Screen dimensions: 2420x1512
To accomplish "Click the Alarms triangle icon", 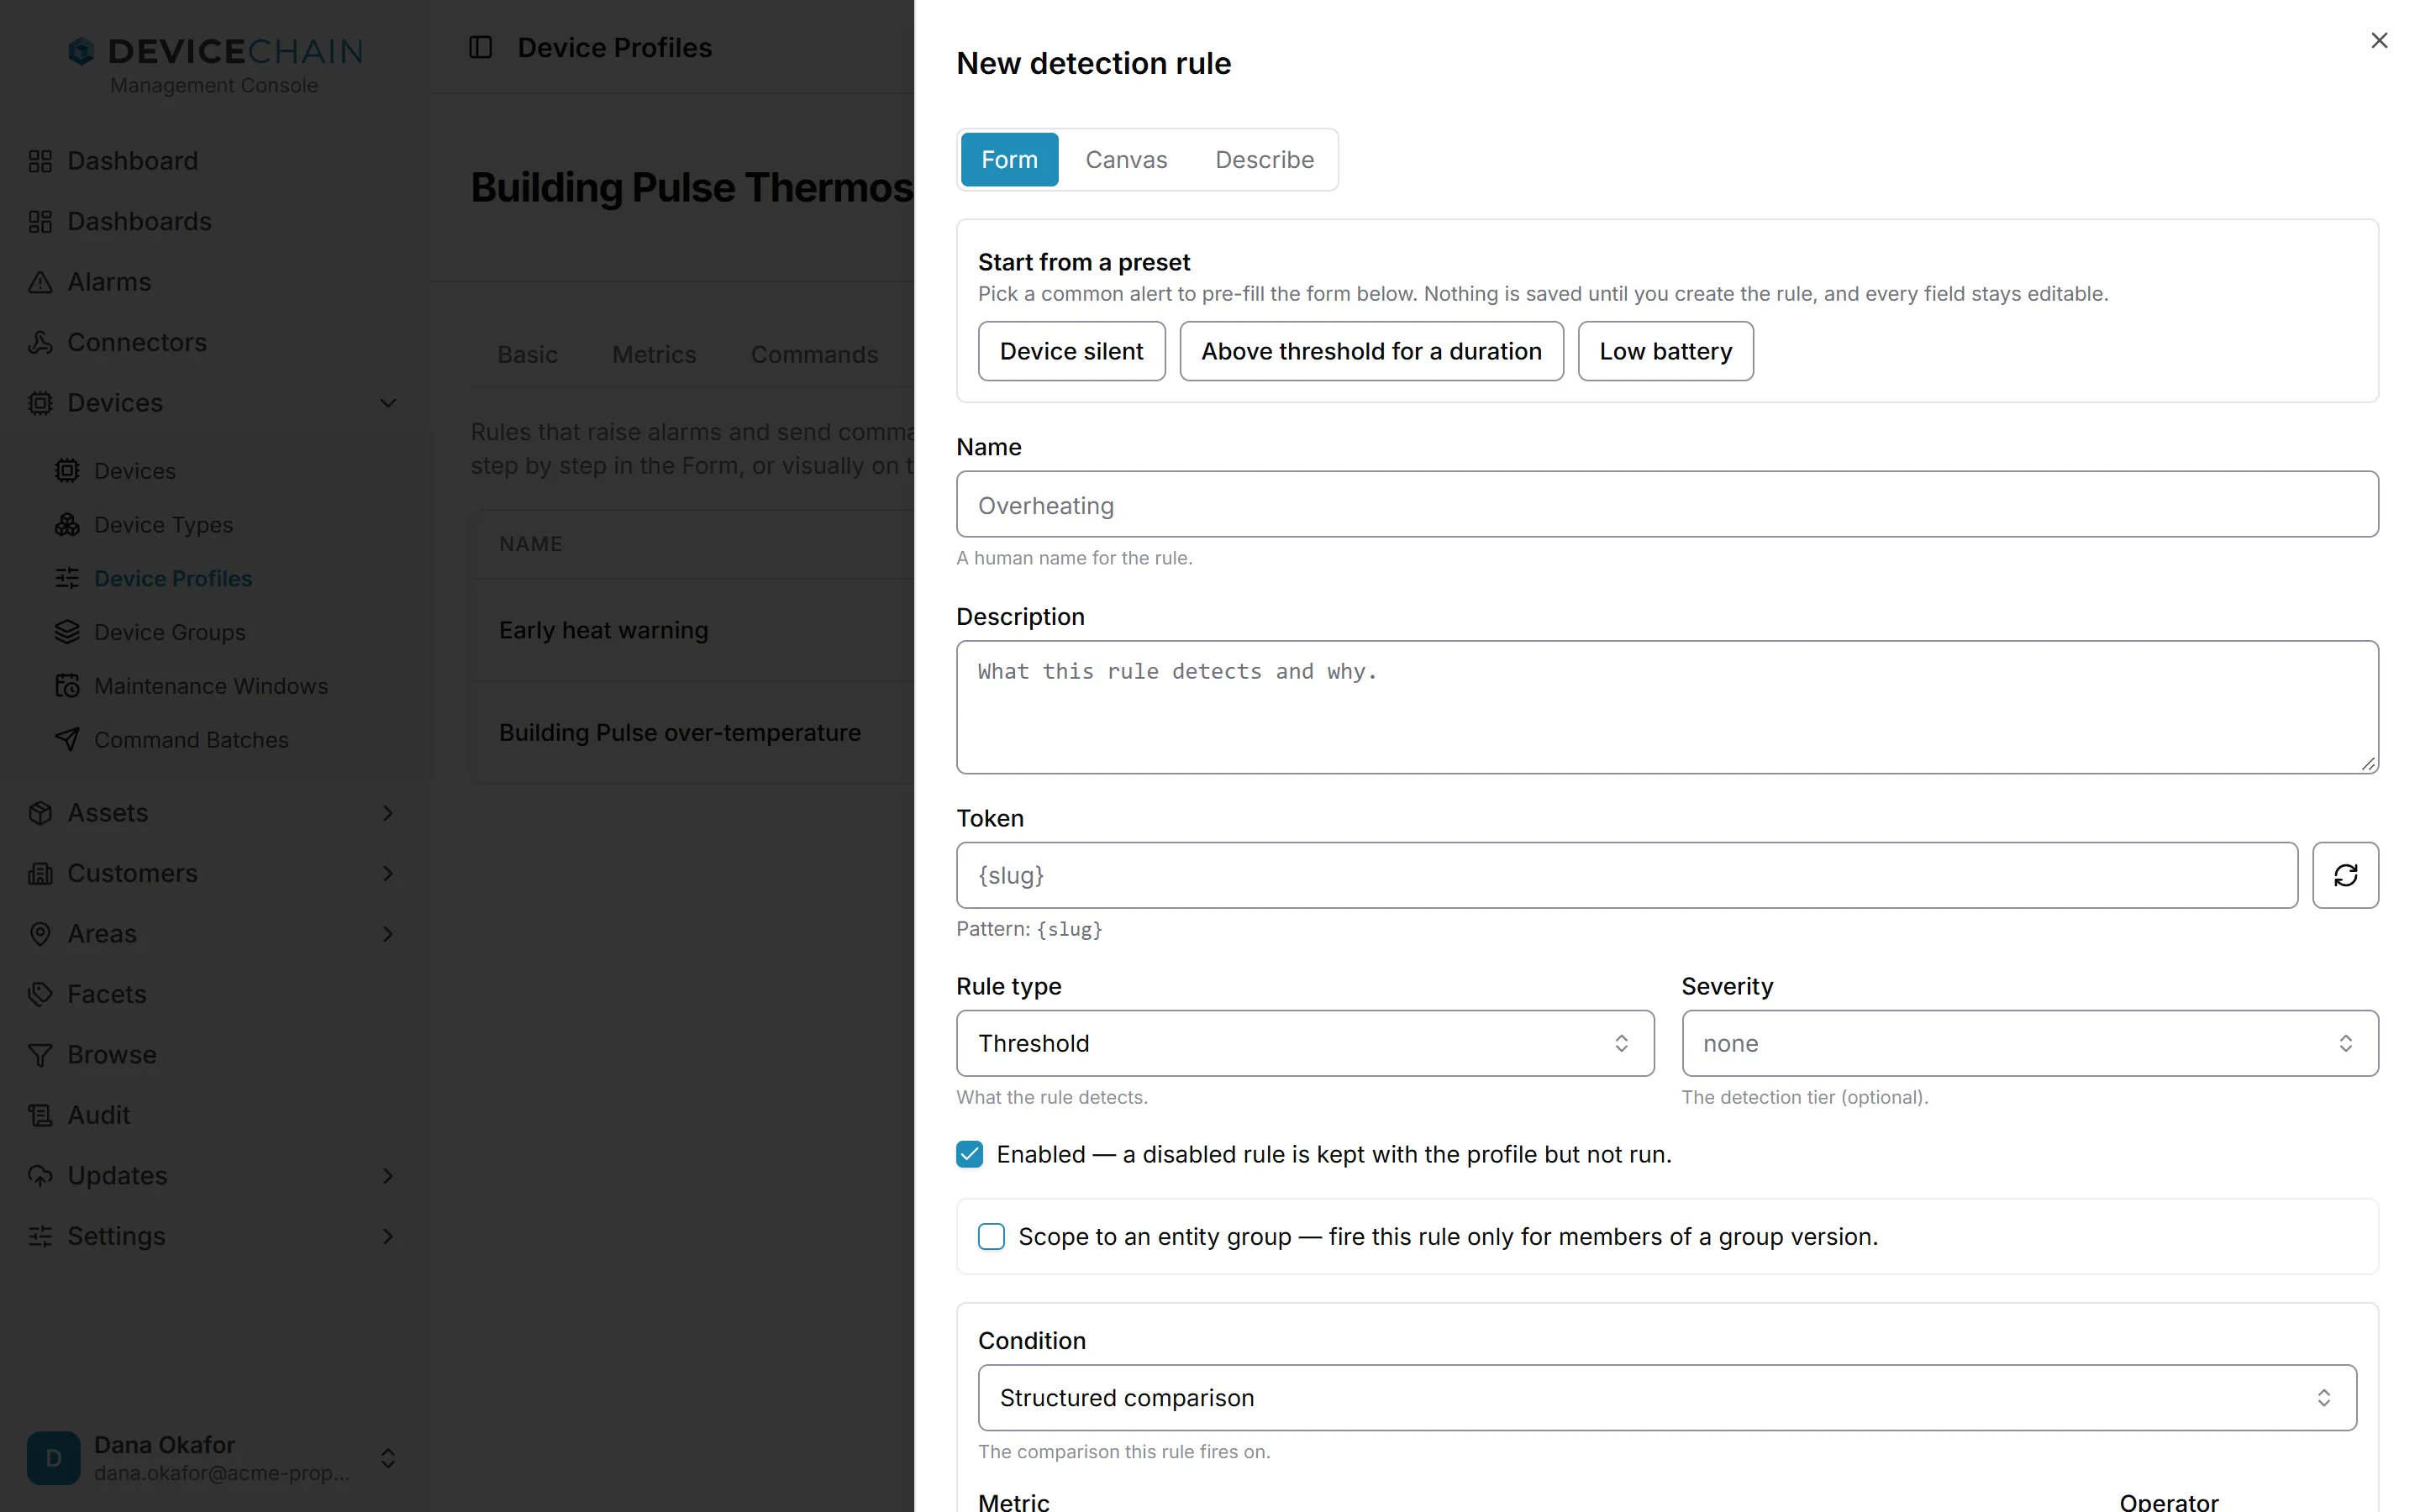I will coord(40,282).
